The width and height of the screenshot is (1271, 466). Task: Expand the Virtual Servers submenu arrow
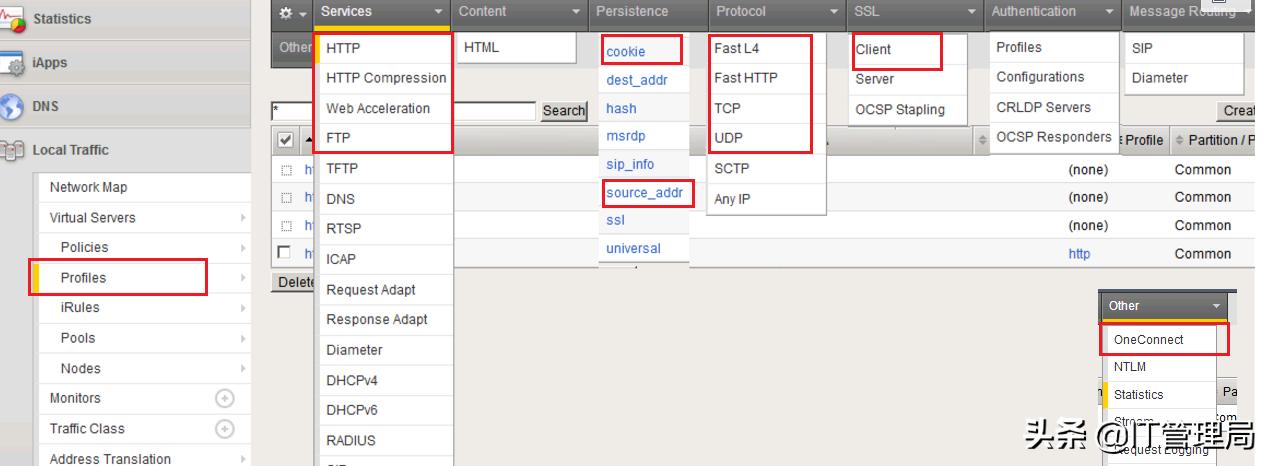click(x=242, y=218)
